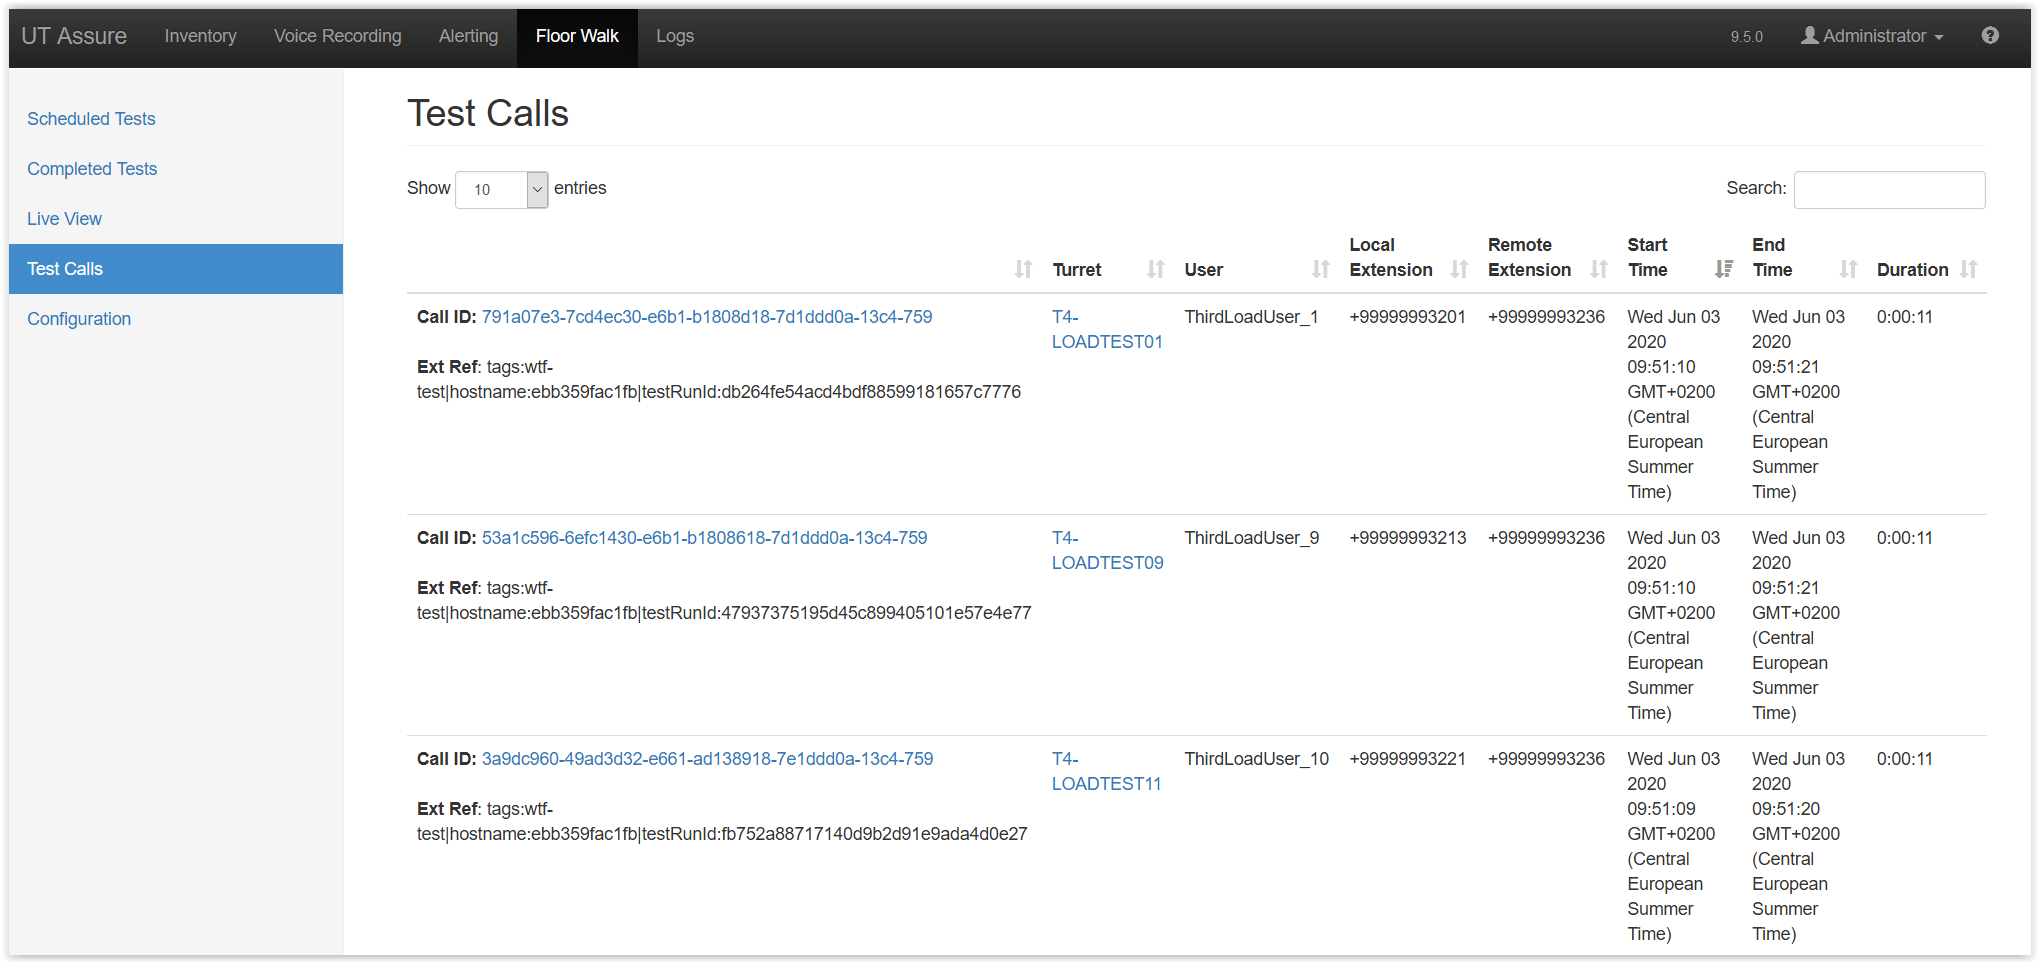Image resolution: width=2039 pixels, height=963 pixels.
Task: Click the Duration column header label
Action: click(1913, 270)
